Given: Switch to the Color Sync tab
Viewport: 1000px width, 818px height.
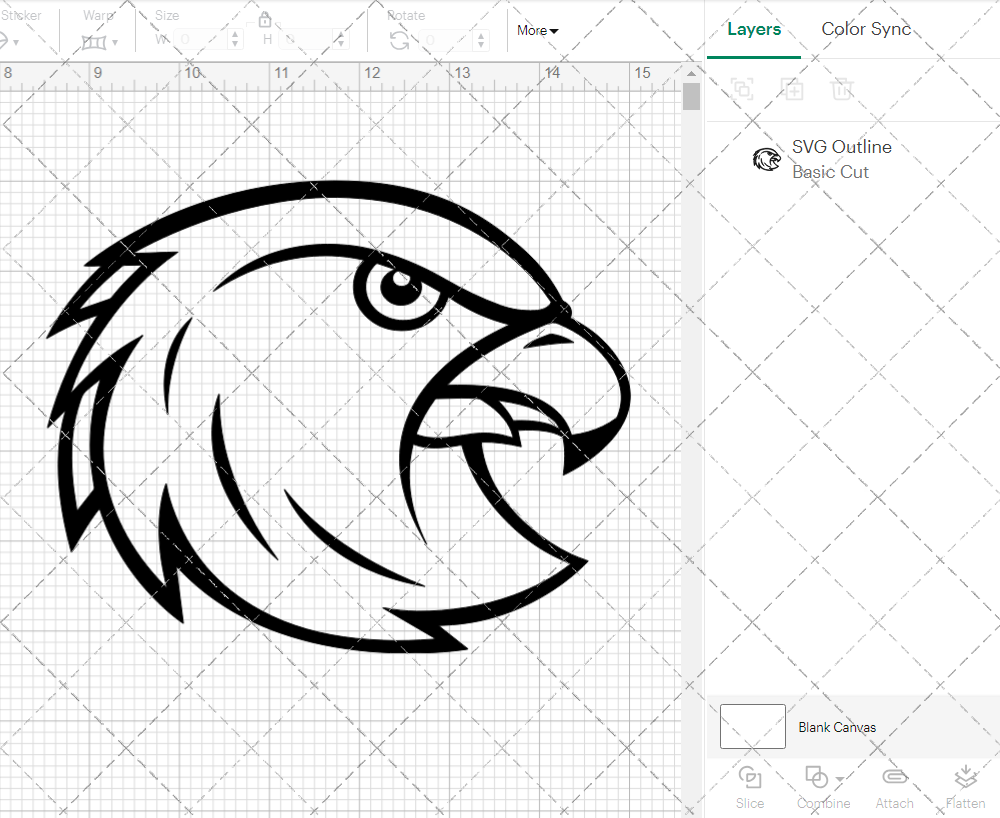Looking at the screenshot, I should click(x=866, y=29).
